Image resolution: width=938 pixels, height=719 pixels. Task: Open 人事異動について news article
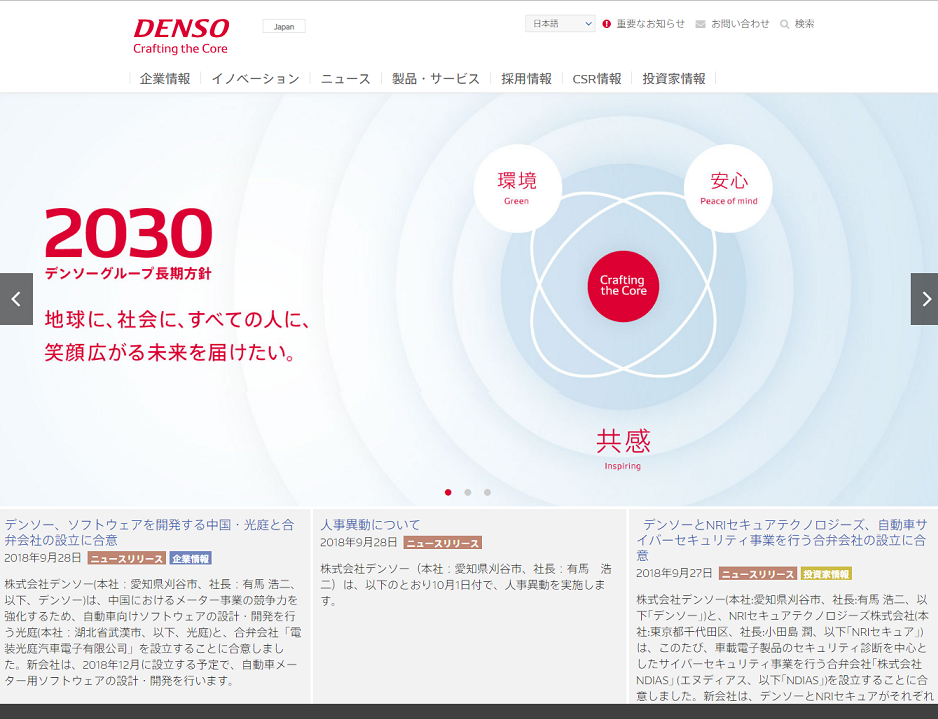coord(370,525)
